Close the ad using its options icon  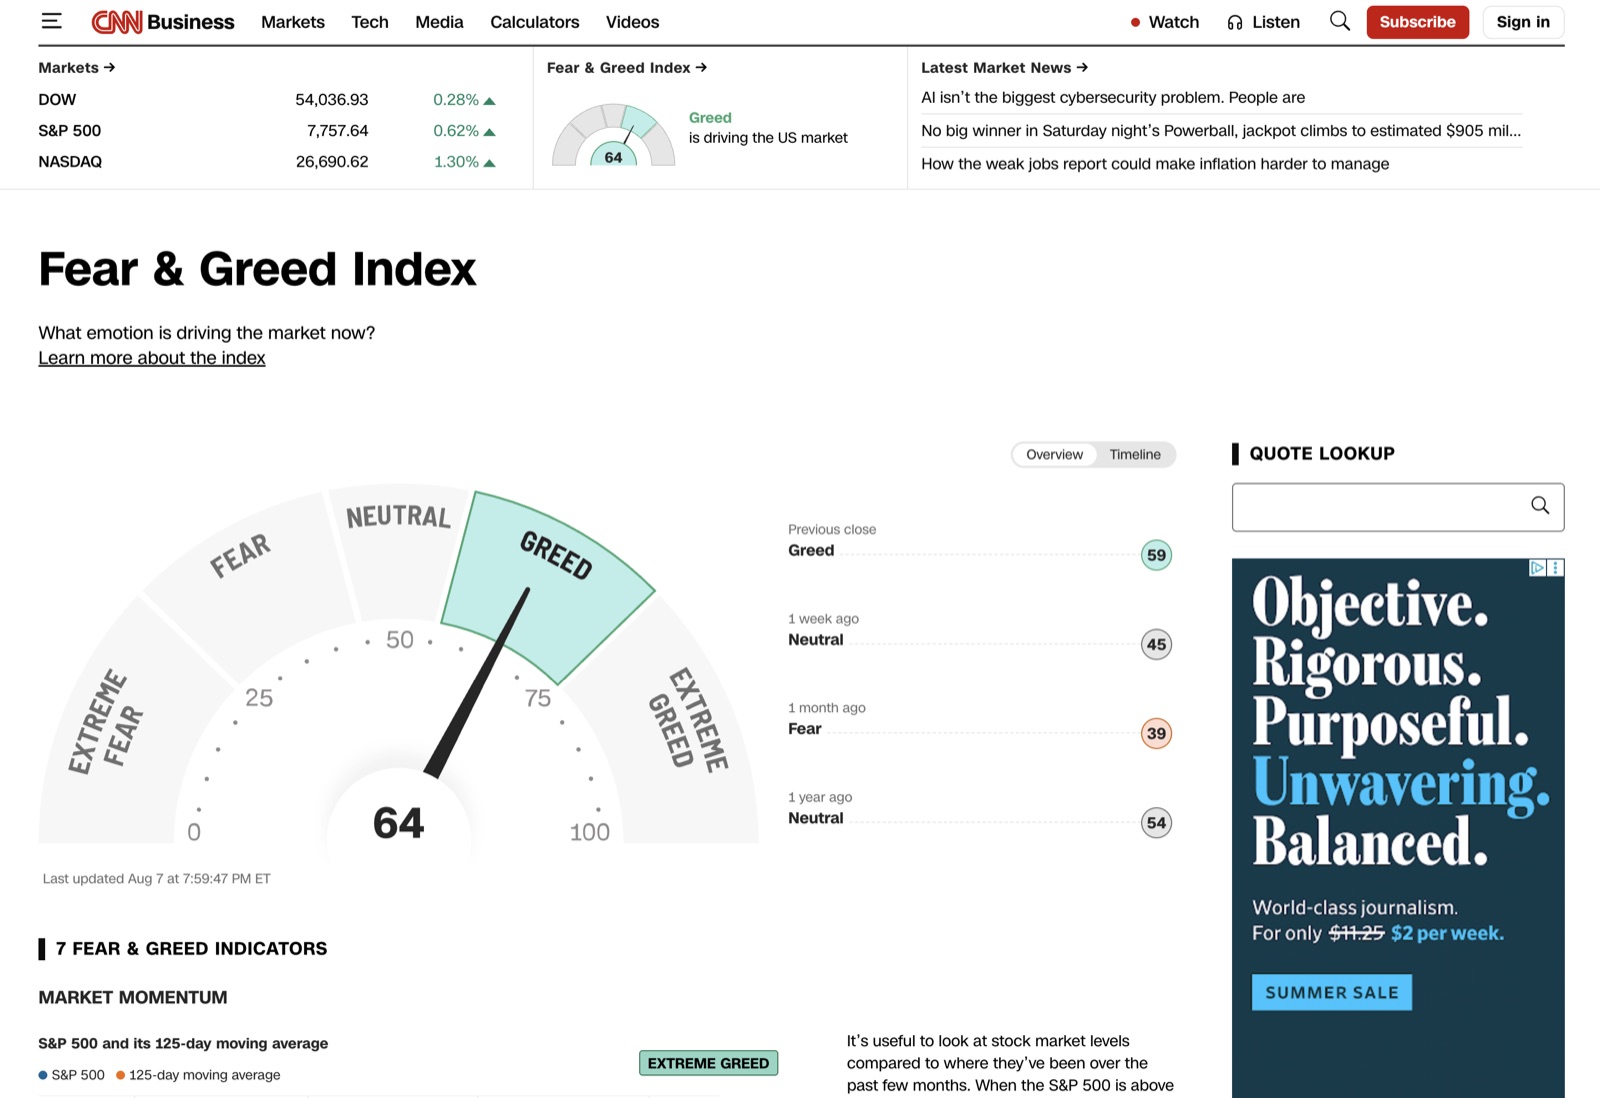(x=1556, y=568)
